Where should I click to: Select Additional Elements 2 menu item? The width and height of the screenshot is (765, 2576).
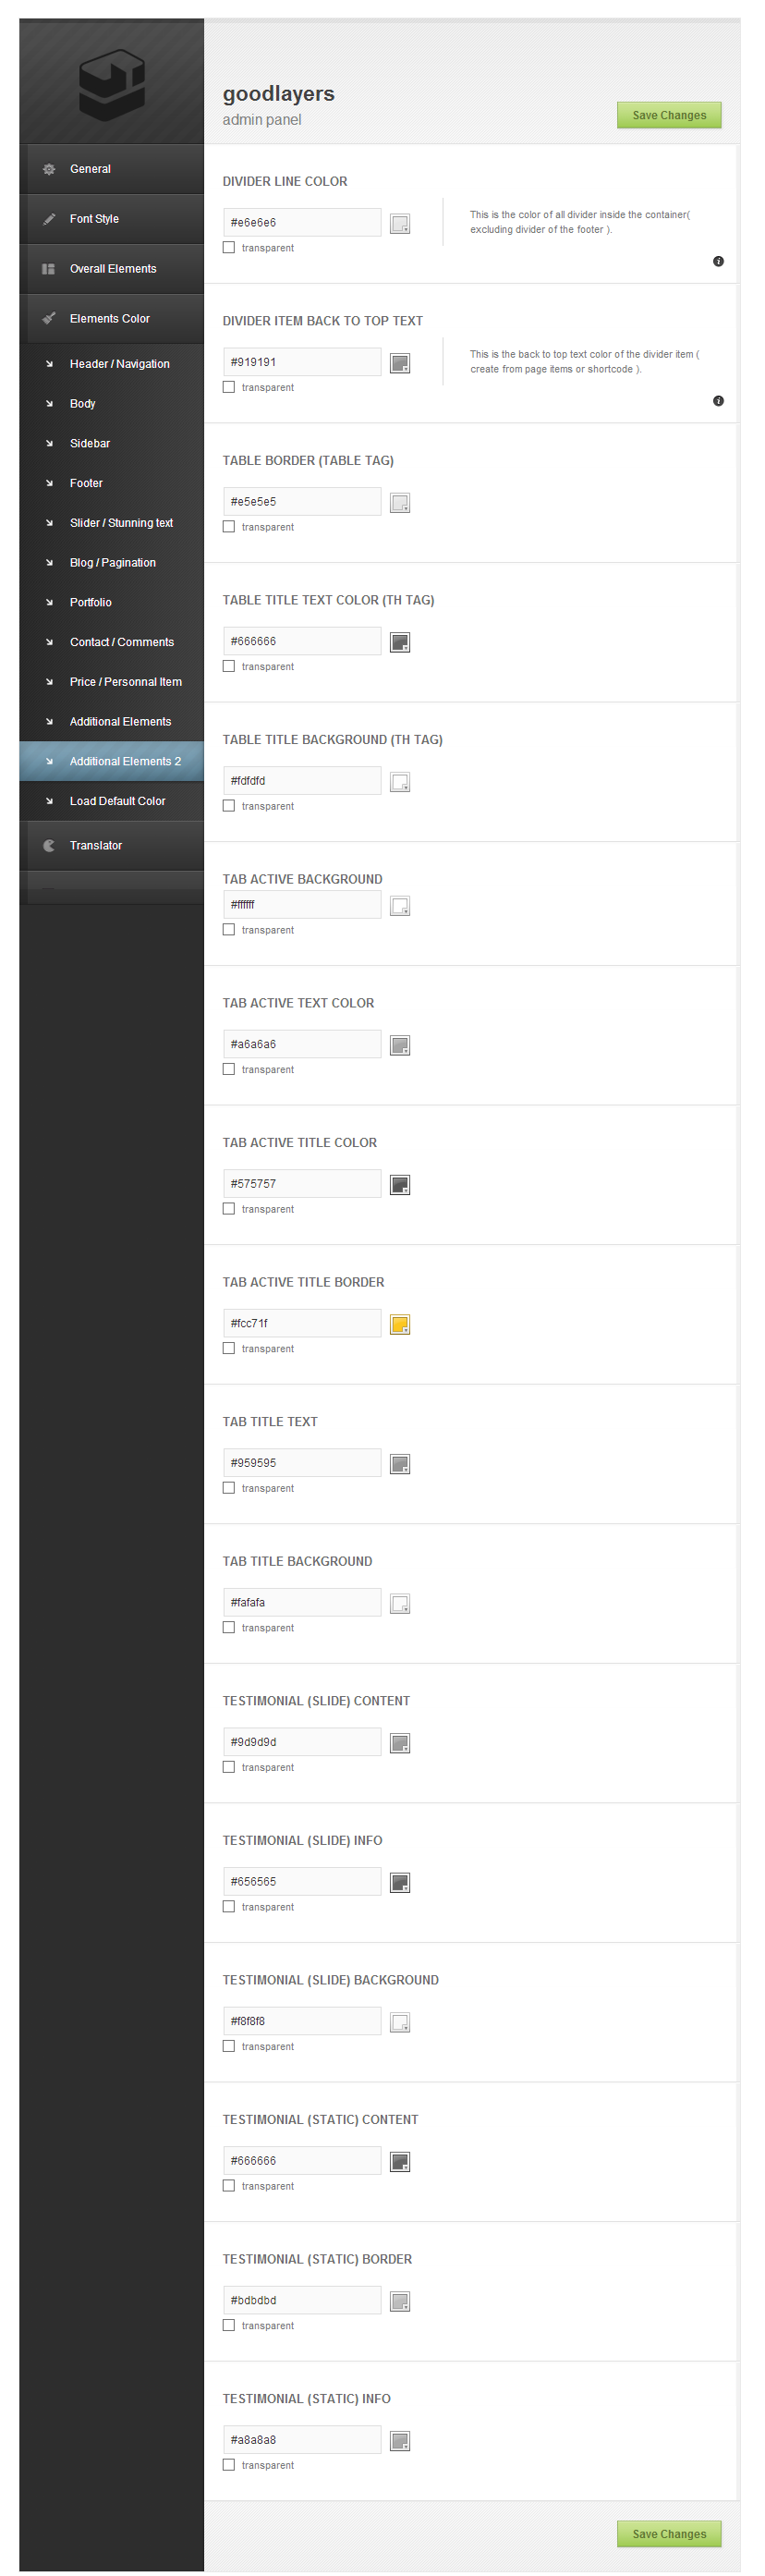pos(125,762)
